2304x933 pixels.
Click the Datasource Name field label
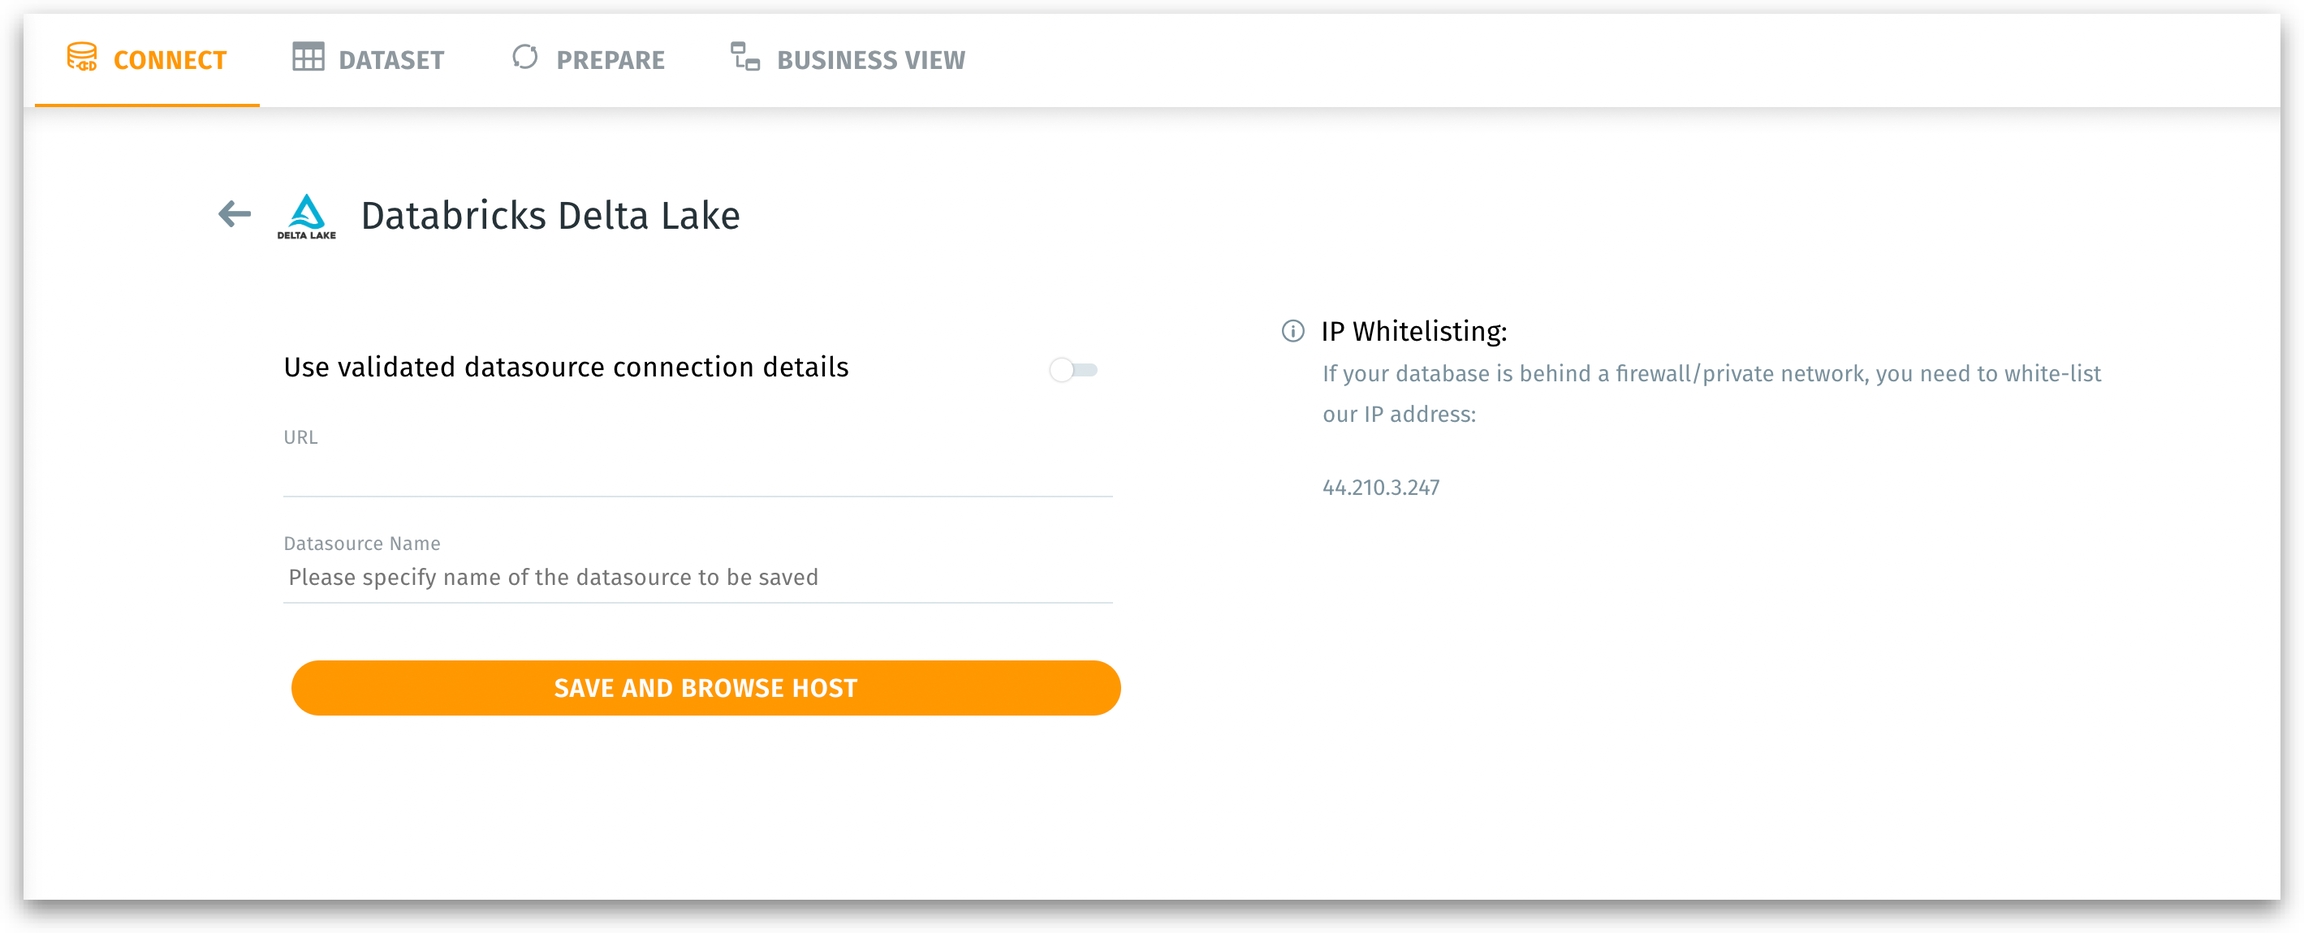point(361,543)
